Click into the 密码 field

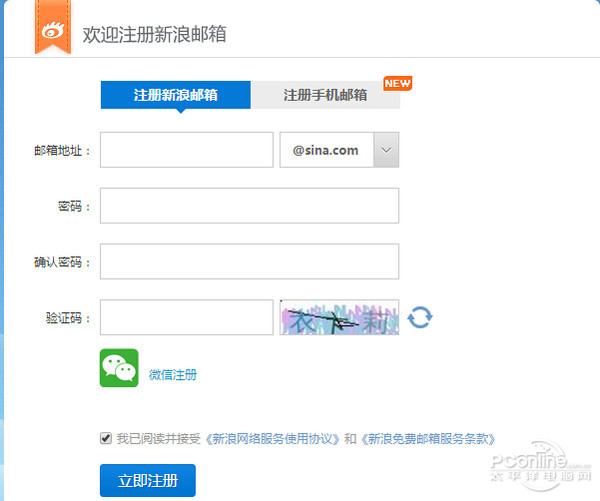point(249,206)
